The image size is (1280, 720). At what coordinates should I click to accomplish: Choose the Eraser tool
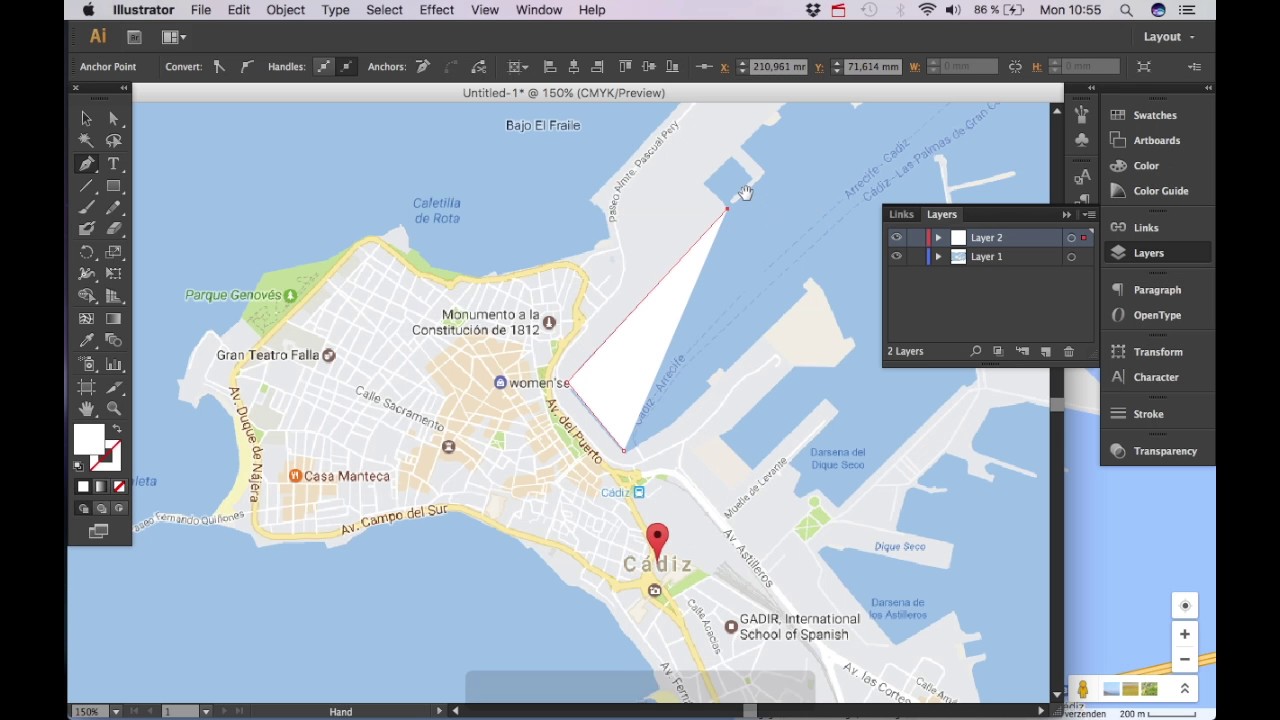coord(113,229)
